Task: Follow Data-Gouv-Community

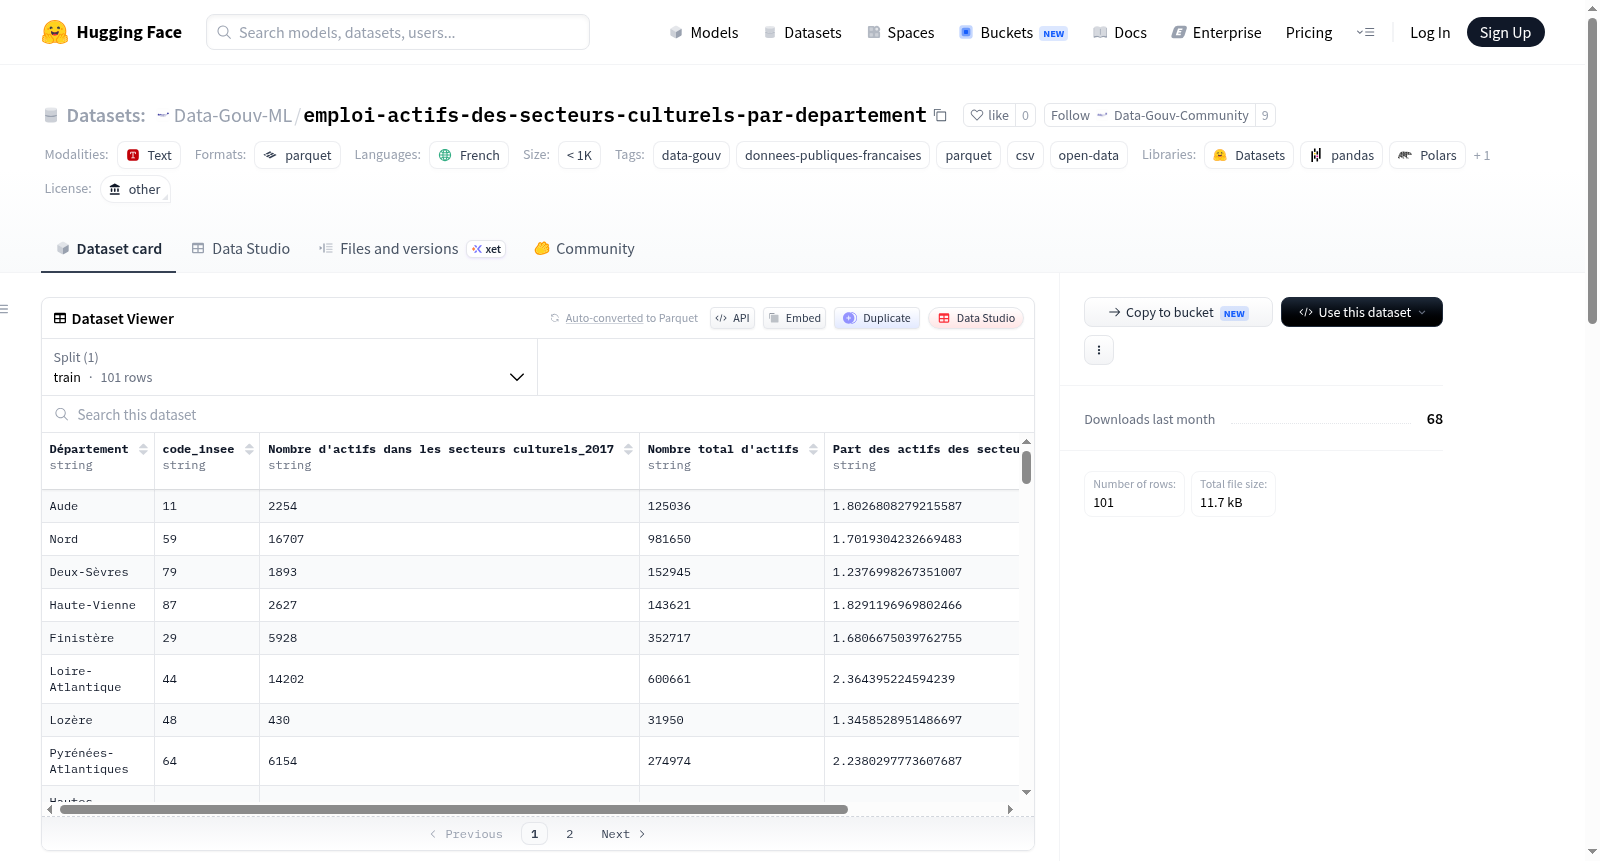Action: coord(1070,115)
